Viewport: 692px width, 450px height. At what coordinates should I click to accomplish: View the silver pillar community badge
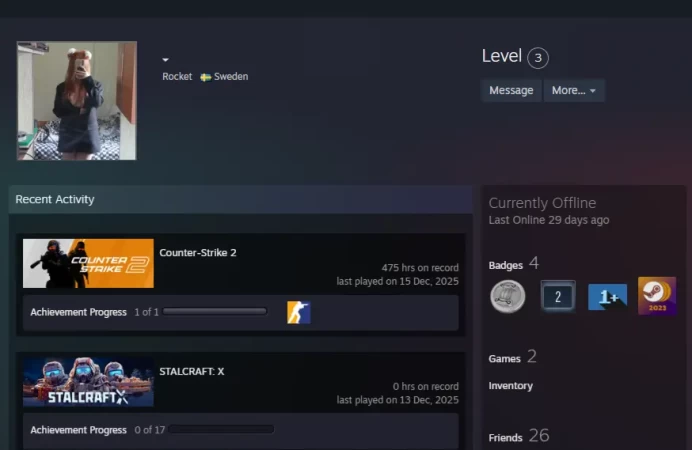pos(508,296)
